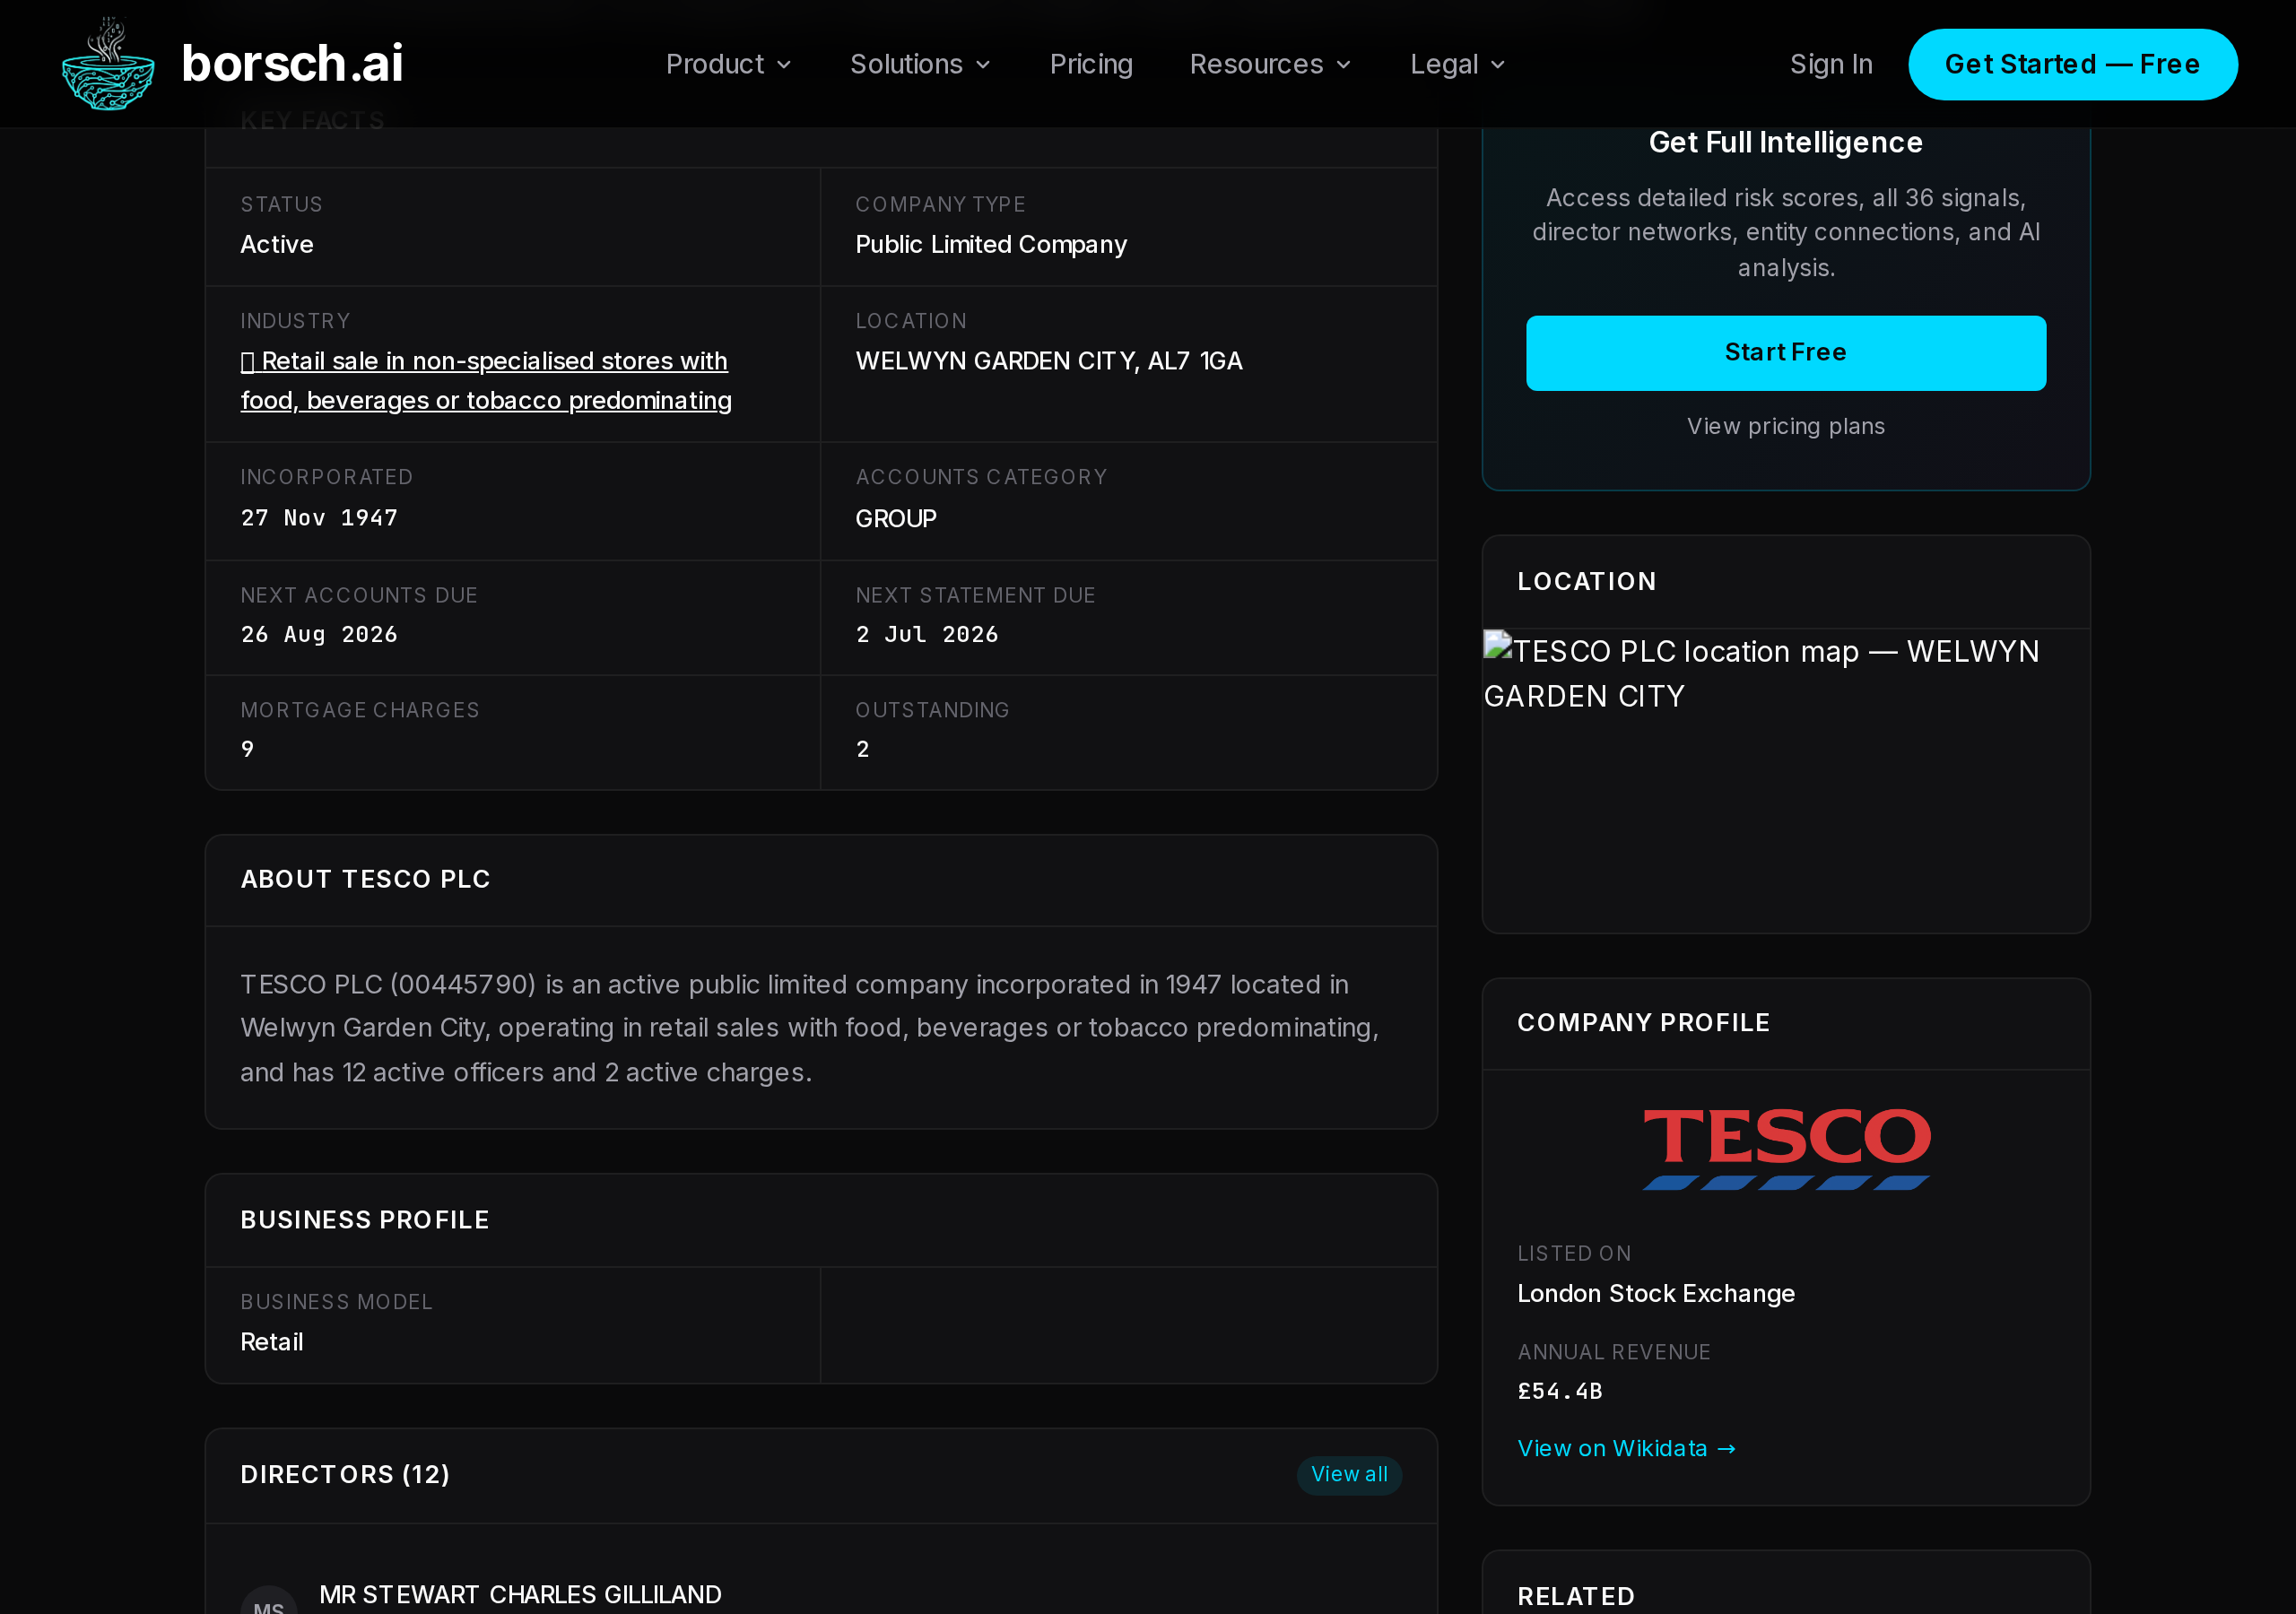Click View on Wikidata
The image size is (2296, 1614).
(1612, 1447)
